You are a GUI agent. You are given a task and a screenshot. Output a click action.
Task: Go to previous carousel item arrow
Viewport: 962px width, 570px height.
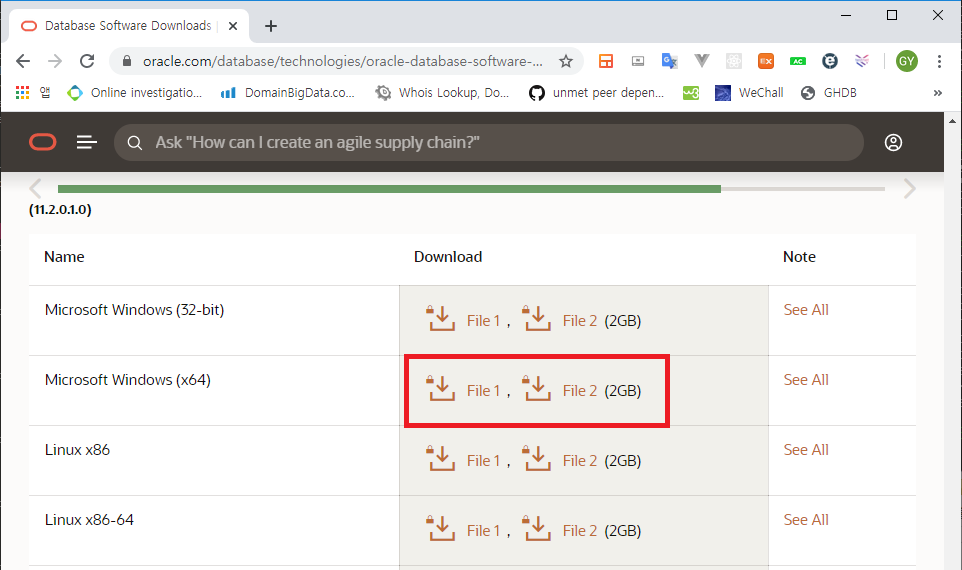coord(36,188)
